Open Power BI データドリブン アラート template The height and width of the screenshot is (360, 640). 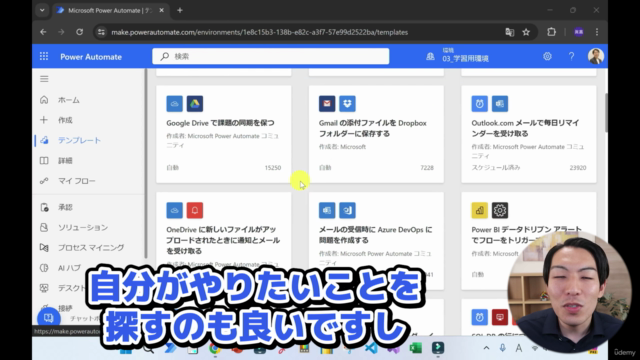[x=529, y=241]
